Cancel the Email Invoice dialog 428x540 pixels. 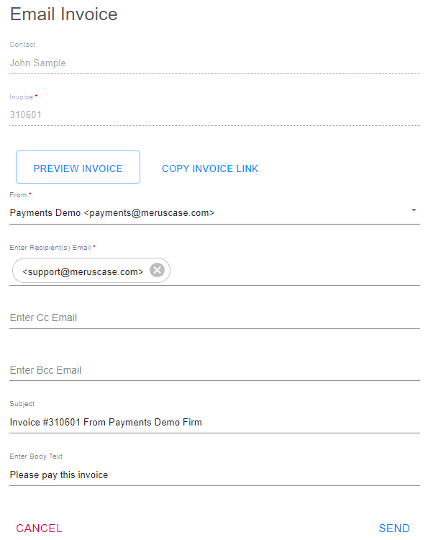[39, 528]
